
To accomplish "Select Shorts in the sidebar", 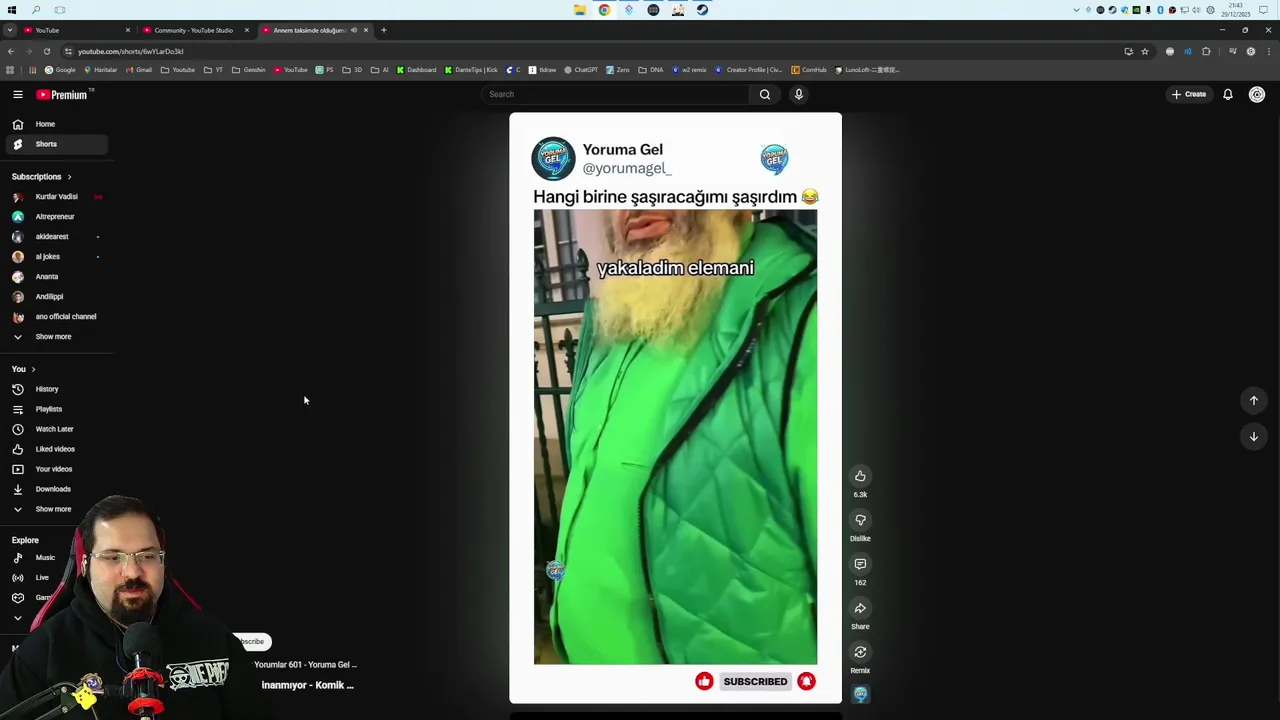I will [x=55, y=144].
